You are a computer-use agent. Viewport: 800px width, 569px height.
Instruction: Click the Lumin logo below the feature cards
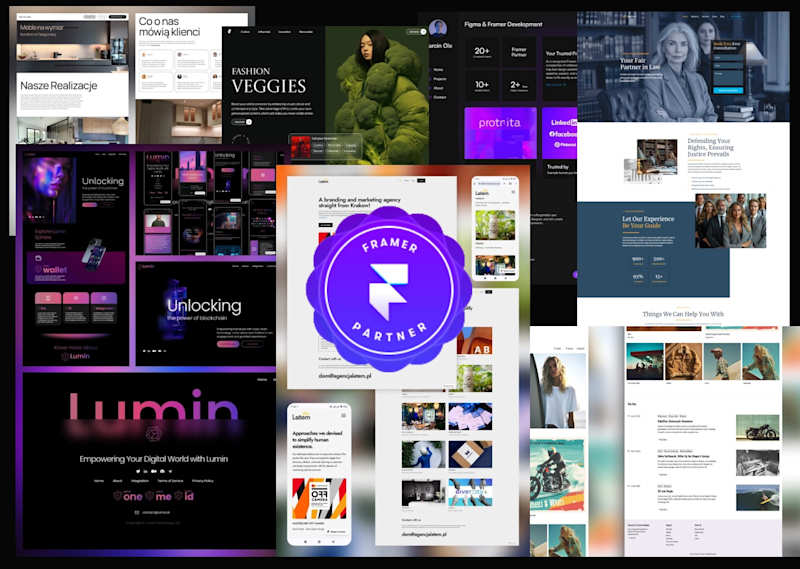click(76, 356)
